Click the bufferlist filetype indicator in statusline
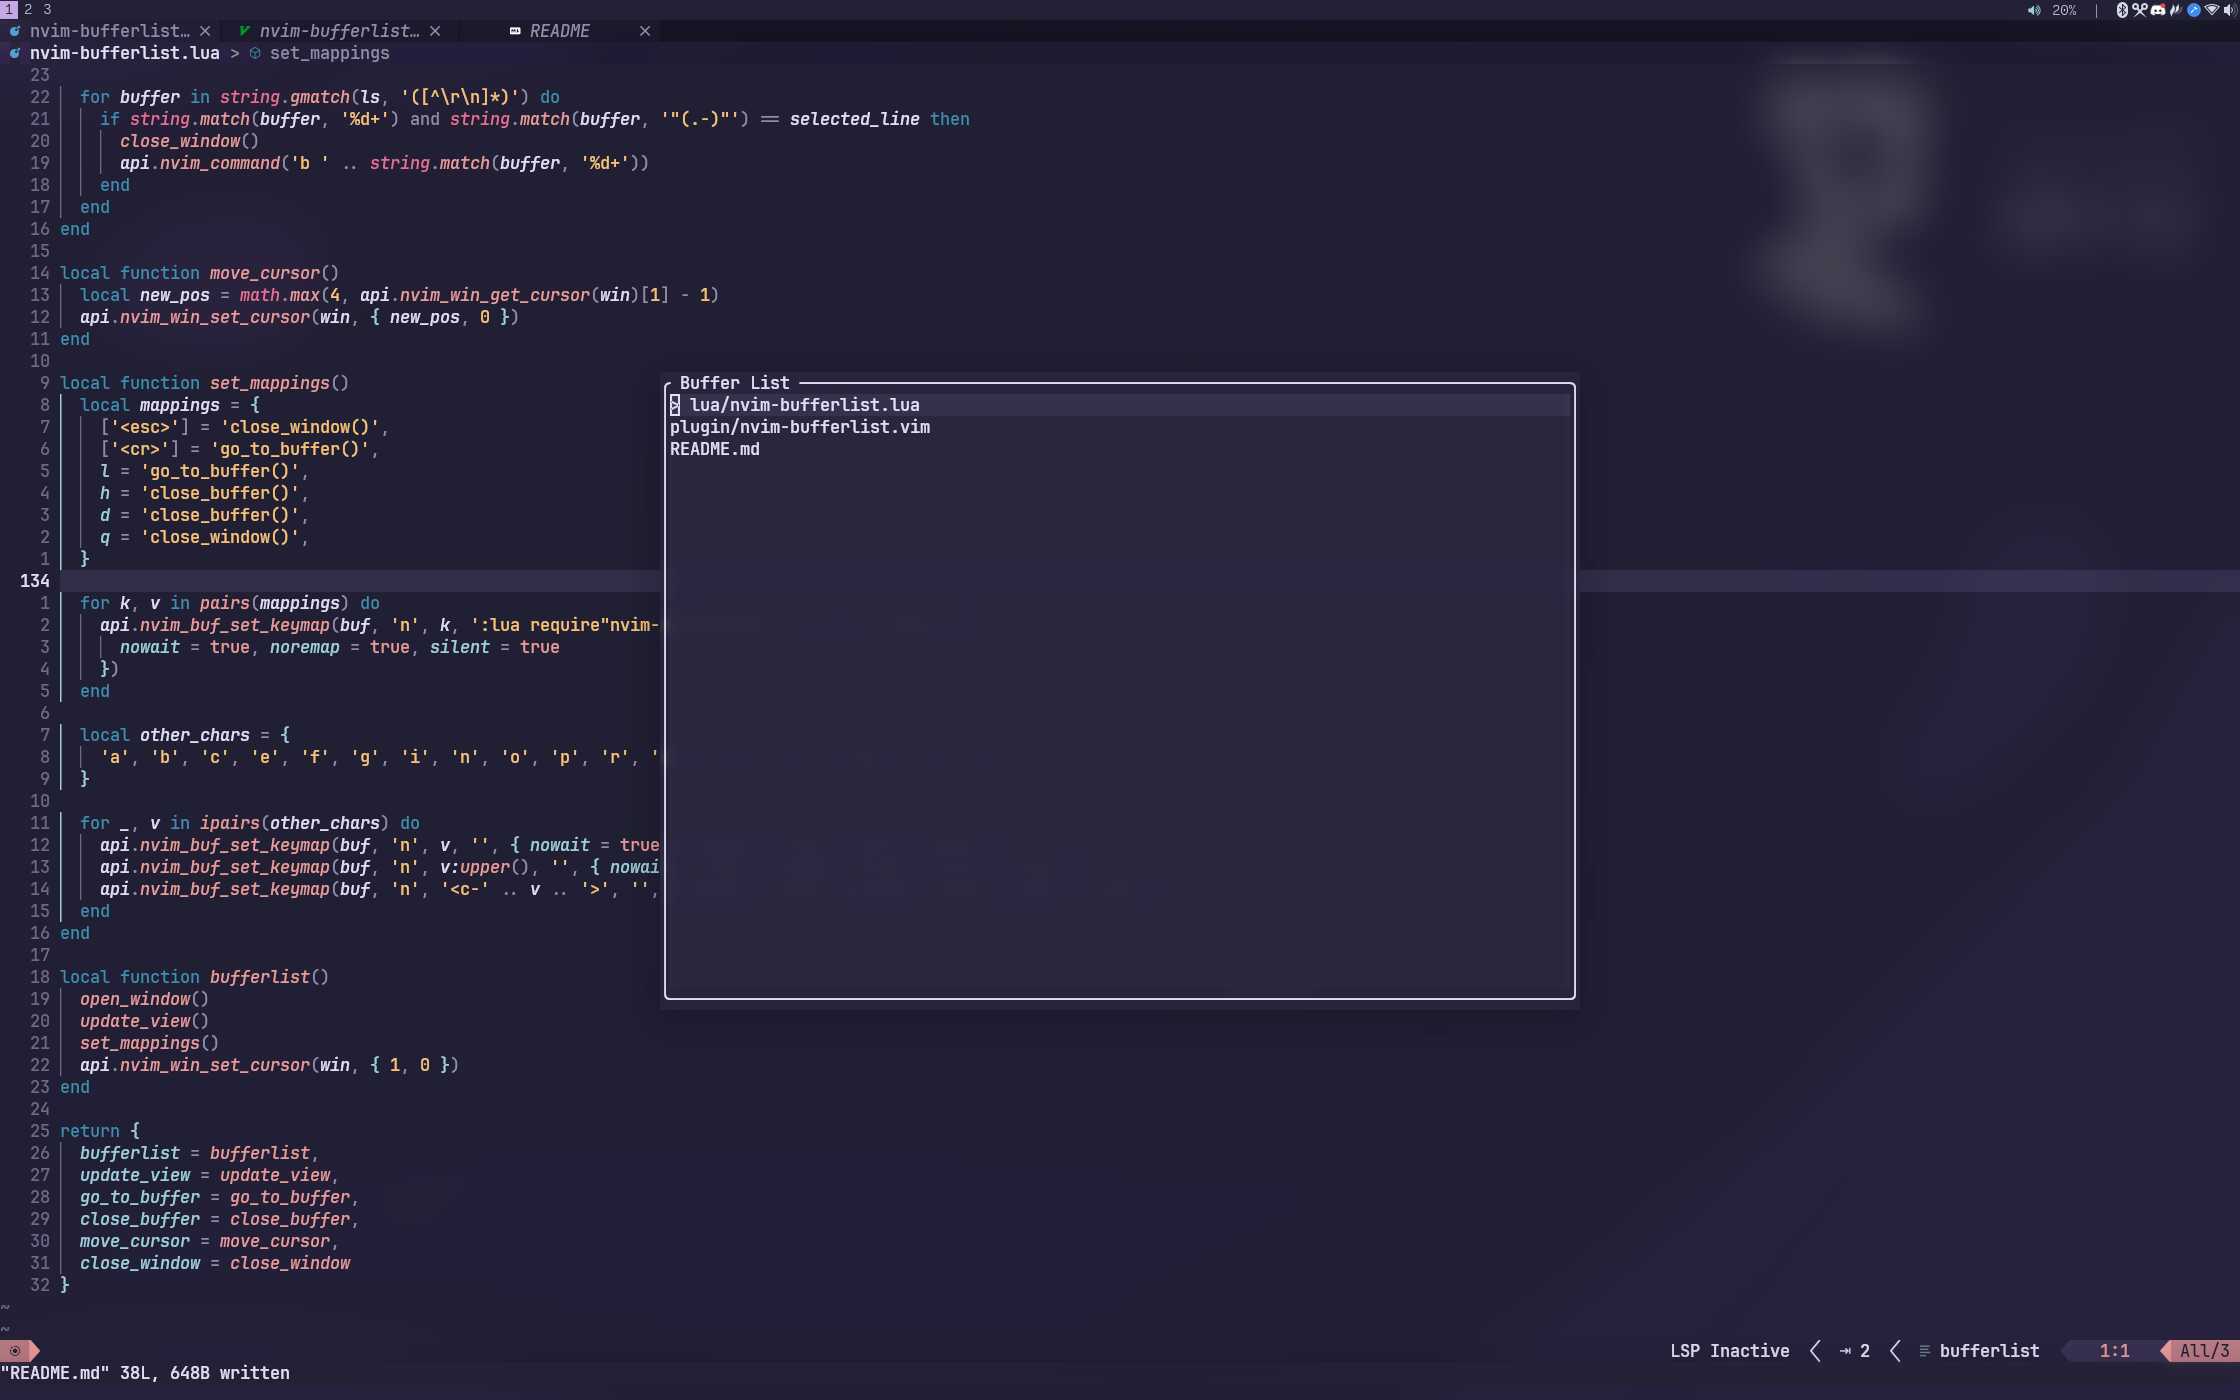The width and height of the screenshot is (2240, 1400). tap(1988, 1351)
